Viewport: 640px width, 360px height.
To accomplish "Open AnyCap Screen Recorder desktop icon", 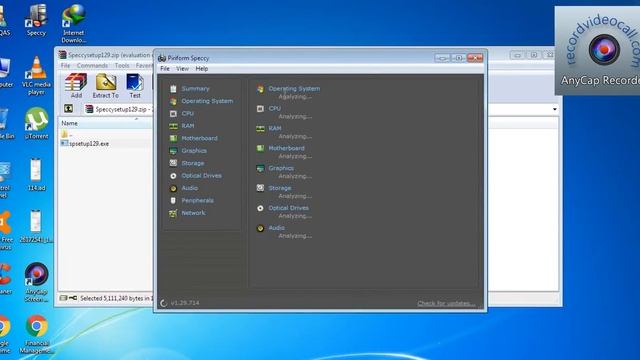I will coord(36,282).
